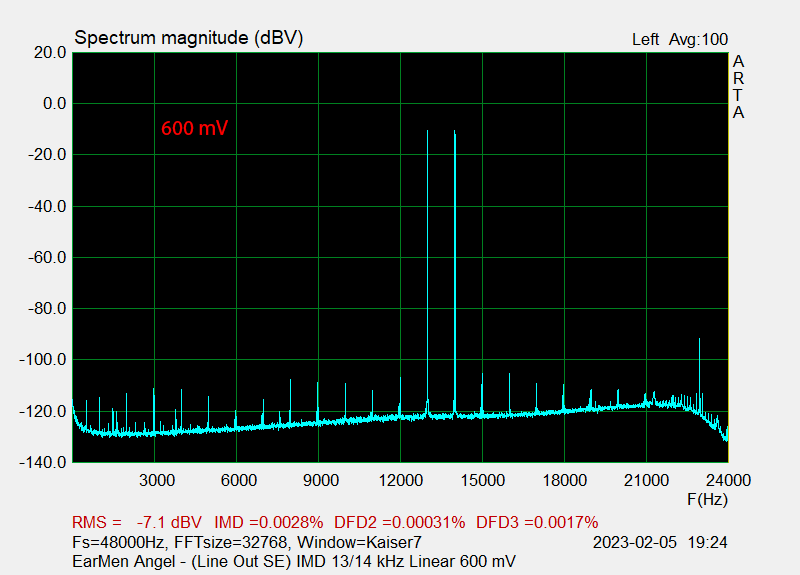800x575 pixels.
Task: Click the RMS = -7.1 dBV readout
Action: (x=137, y=522)
